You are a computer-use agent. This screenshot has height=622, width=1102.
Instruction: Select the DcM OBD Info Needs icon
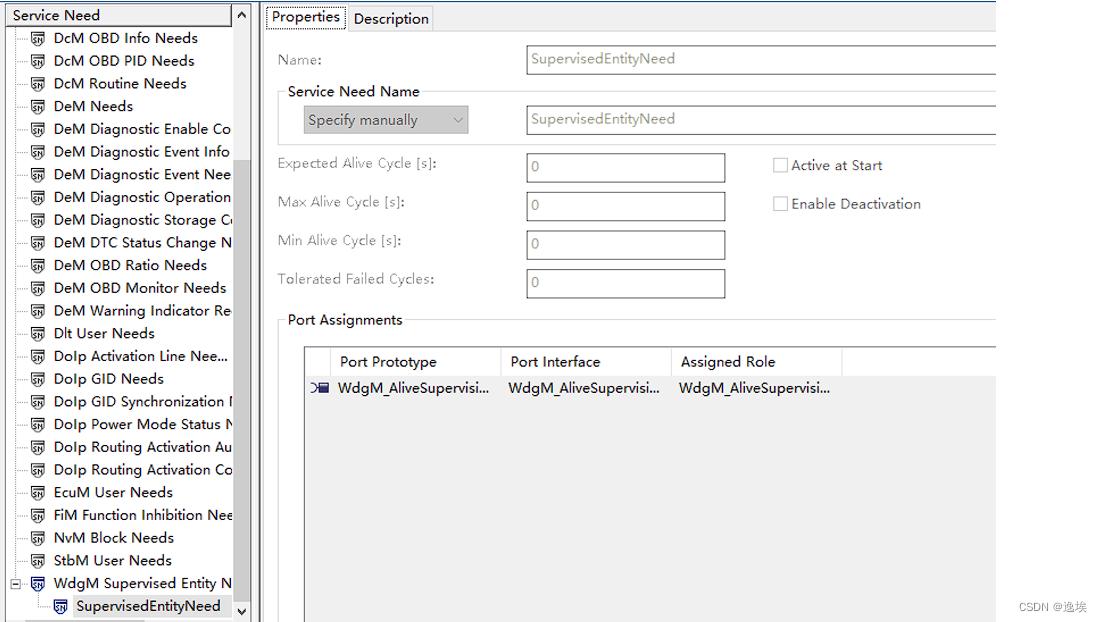pos(37,37)
